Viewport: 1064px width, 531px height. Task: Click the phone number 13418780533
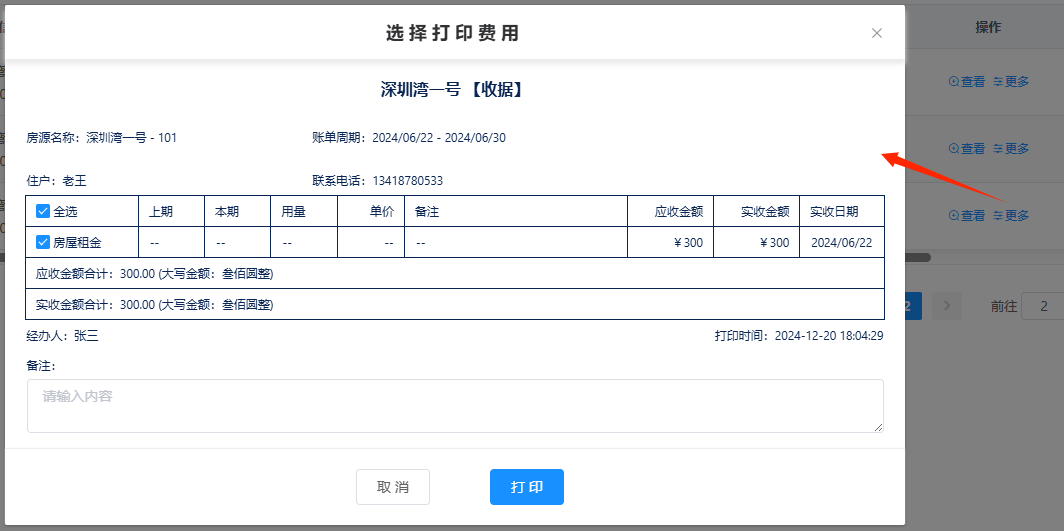click(407, 181)
